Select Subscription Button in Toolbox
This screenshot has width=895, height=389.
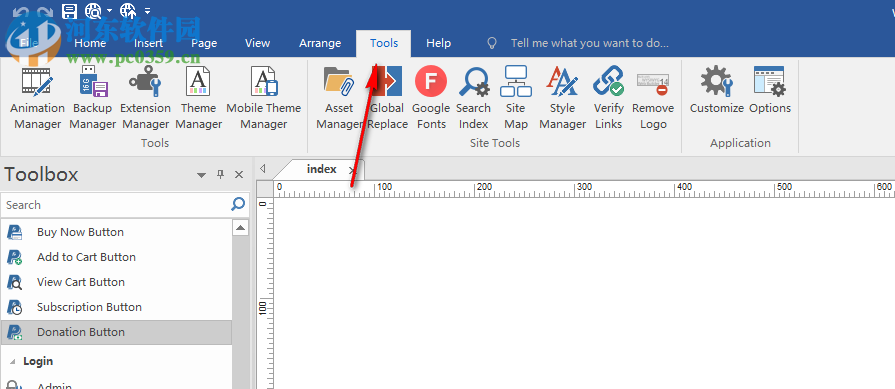pos(116,307)
